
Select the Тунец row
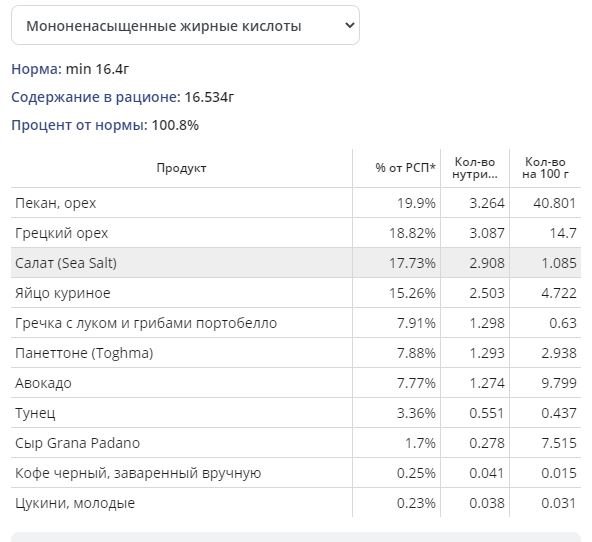click(x=296, y=413)
